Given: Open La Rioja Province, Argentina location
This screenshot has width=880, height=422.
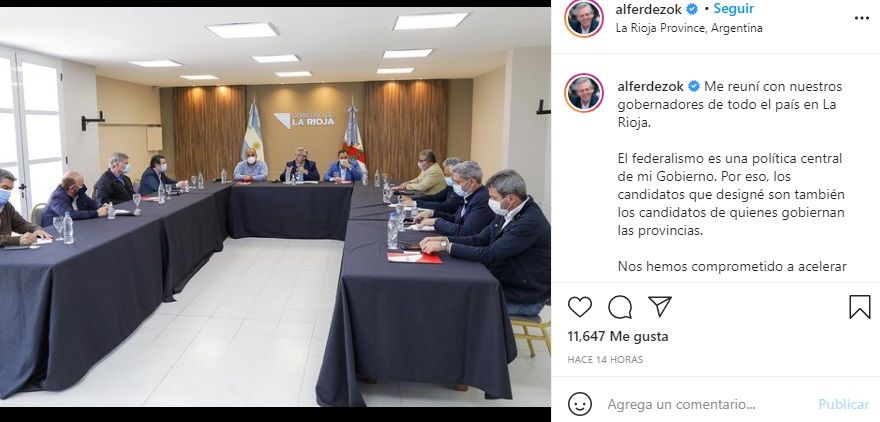Looking at the screenshot, I should click(689, 27).
